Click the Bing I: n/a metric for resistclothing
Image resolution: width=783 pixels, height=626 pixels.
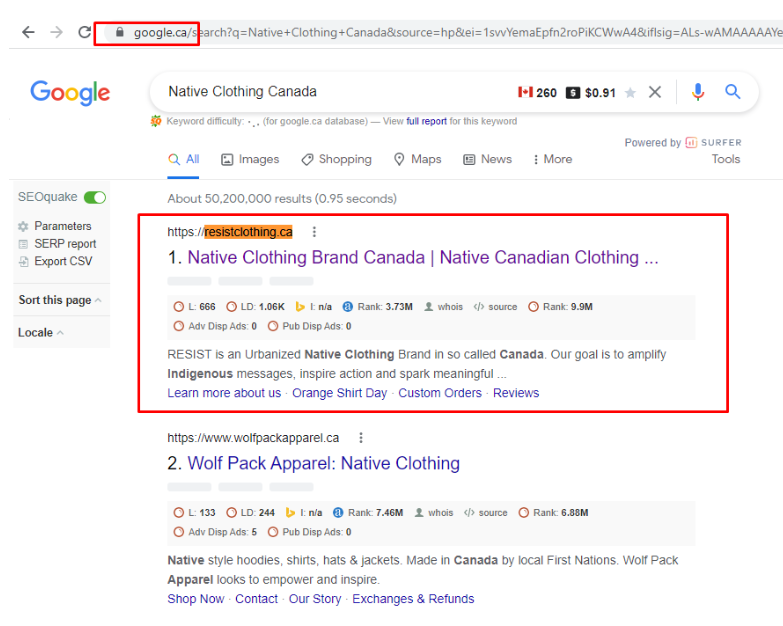coord(314,307)
